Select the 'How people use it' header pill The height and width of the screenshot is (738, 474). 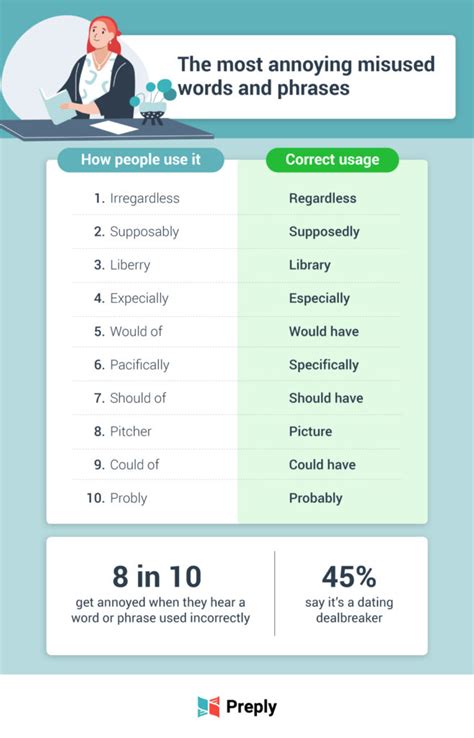coord(141,160)
